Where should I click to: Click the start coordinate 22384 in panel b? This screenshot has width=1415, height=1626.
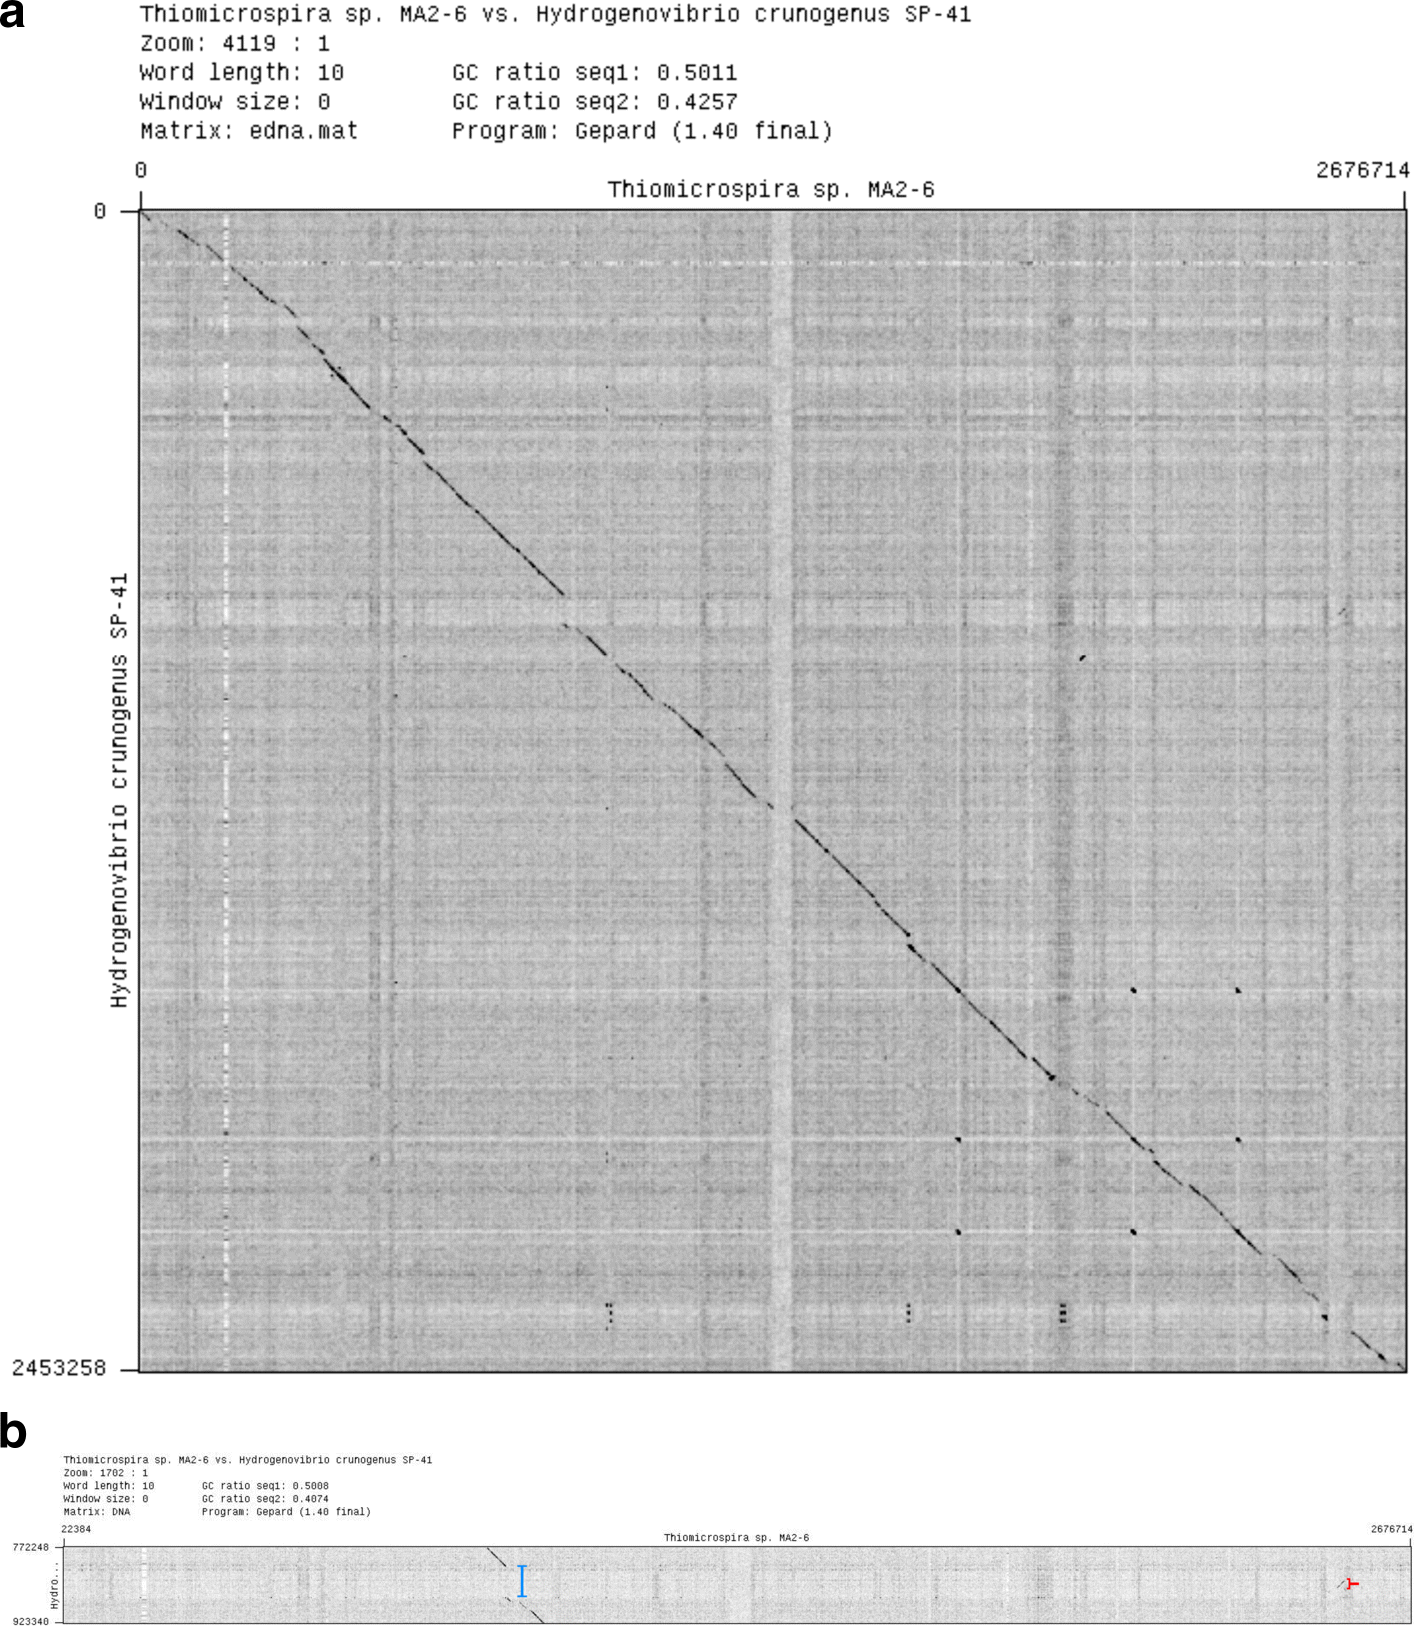click(76, 1529)
